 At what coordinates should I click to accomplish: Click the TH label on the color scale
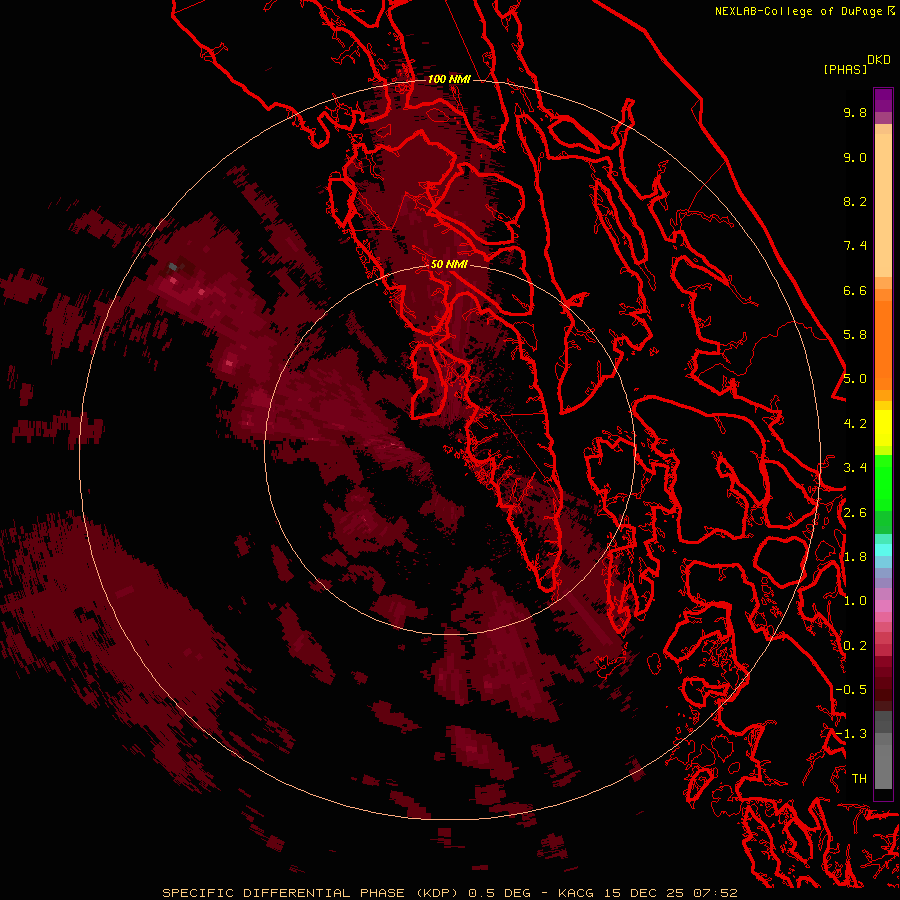coord(859,779)
